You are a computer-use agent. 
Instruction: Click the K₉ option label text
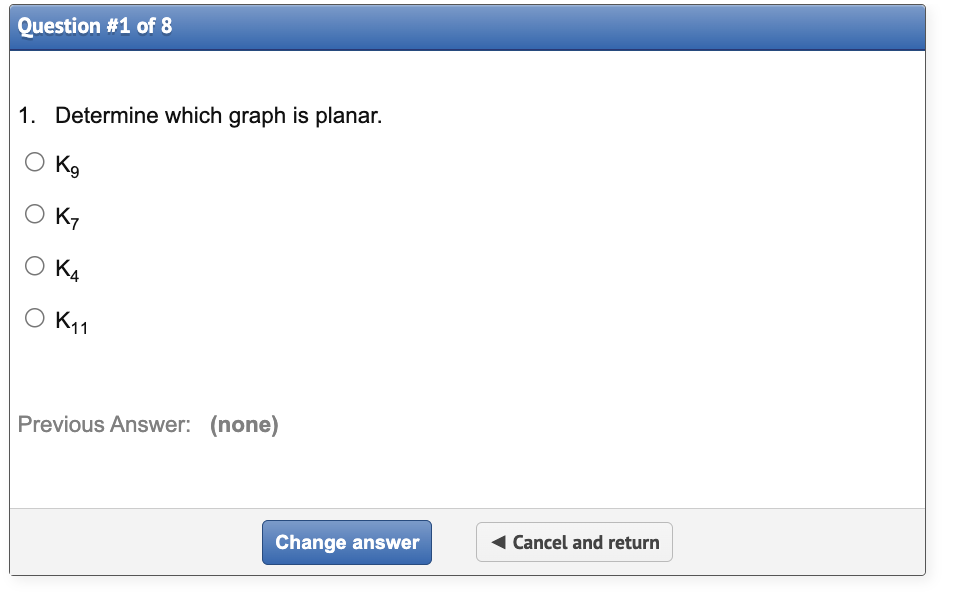[66, 163]
